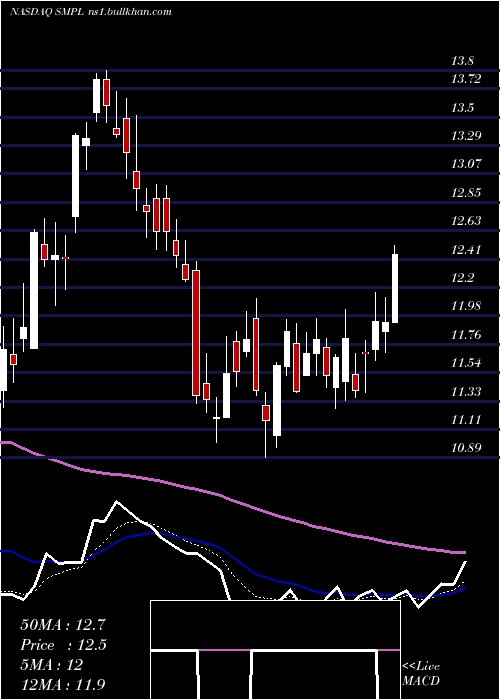The width and height of the screenshot is (500, 700).
Task: Click the large red candlestick dropping to 11.33
Action: [x=196, y=333]
